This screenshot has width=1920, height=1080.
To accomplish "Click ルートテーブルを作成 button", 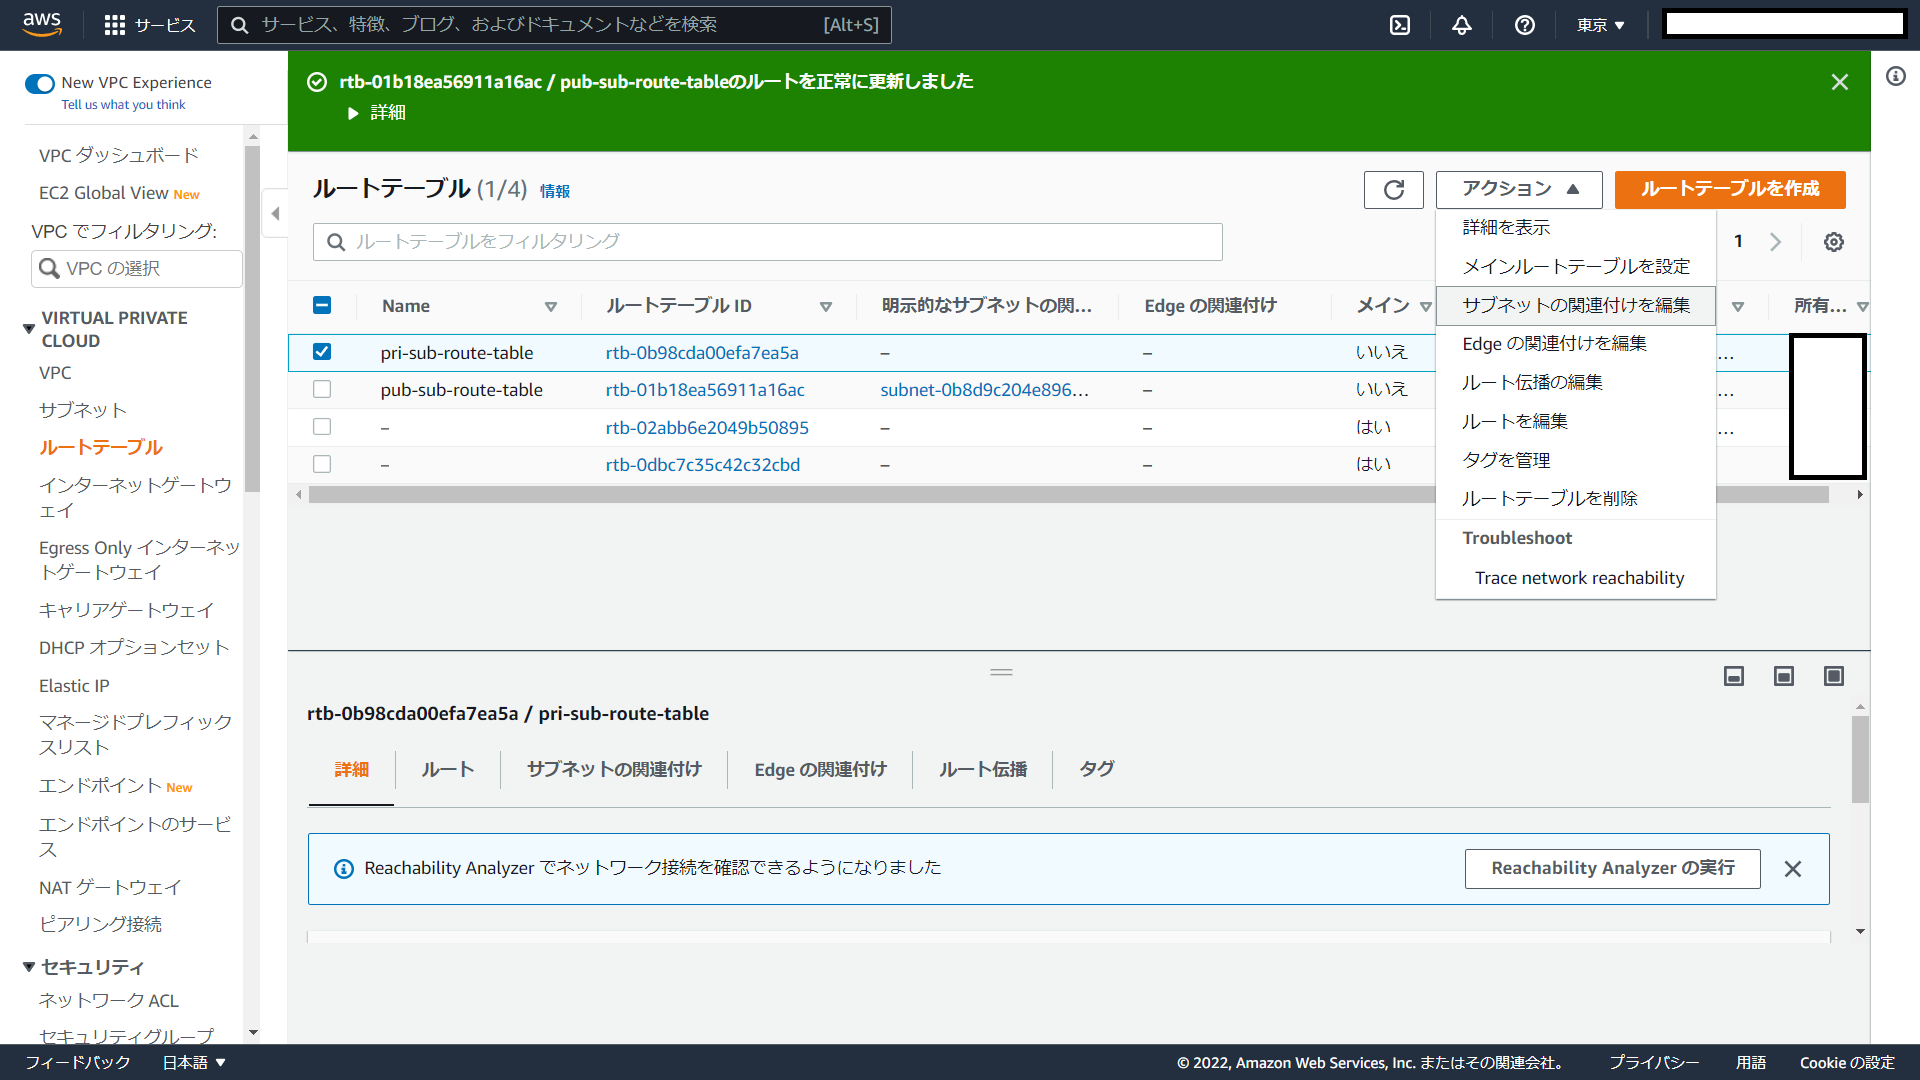I will point(1729,189).
